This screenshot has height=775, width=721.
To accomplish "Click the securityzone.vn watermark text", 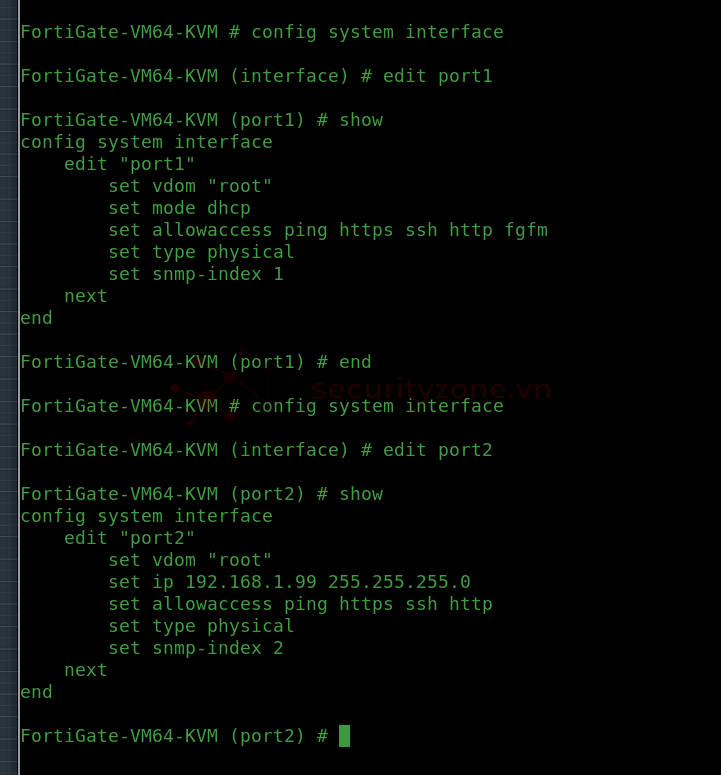I will click(431, 389).
